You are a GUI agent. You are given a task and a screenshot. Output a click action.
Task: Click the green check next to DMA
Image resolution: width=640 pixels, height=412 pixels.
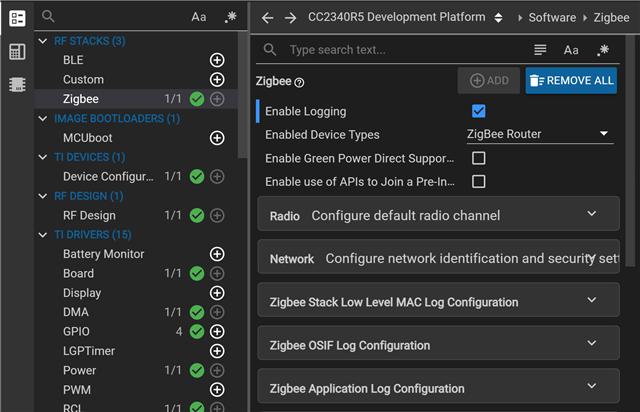click(197, 312)
